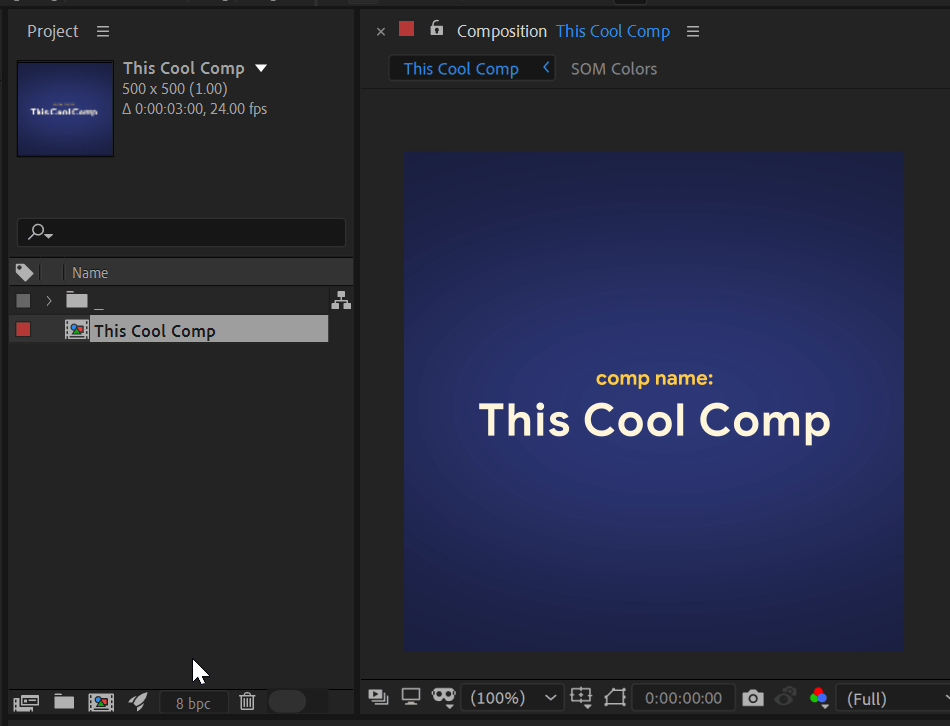Create a new composition icon
The width and height of the screenshot is (950, 726).
pos(101,702)
